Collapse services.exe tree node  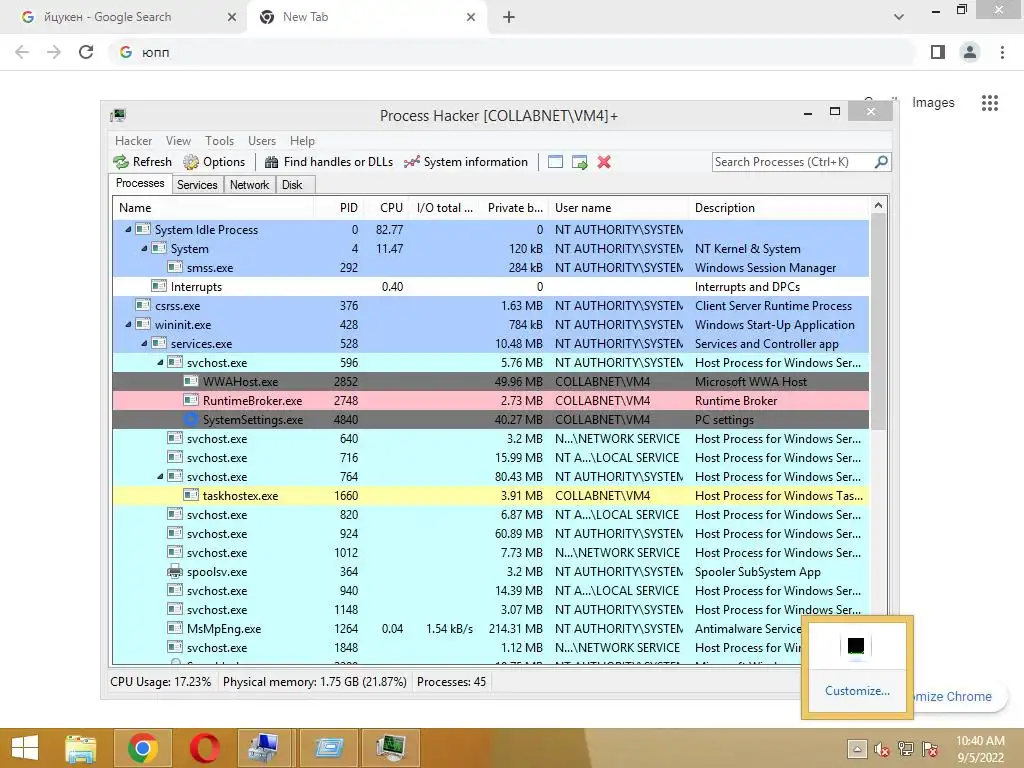click(x=144, y=344)
